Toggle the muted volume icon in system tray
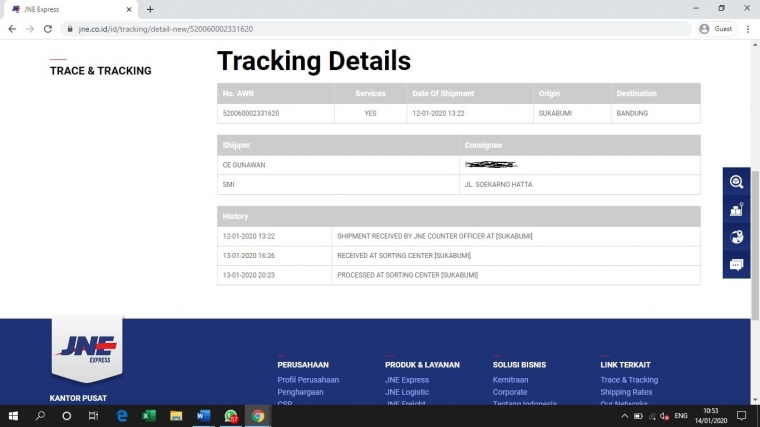Screen dimensions: 760x427 (x=664, y=416)
